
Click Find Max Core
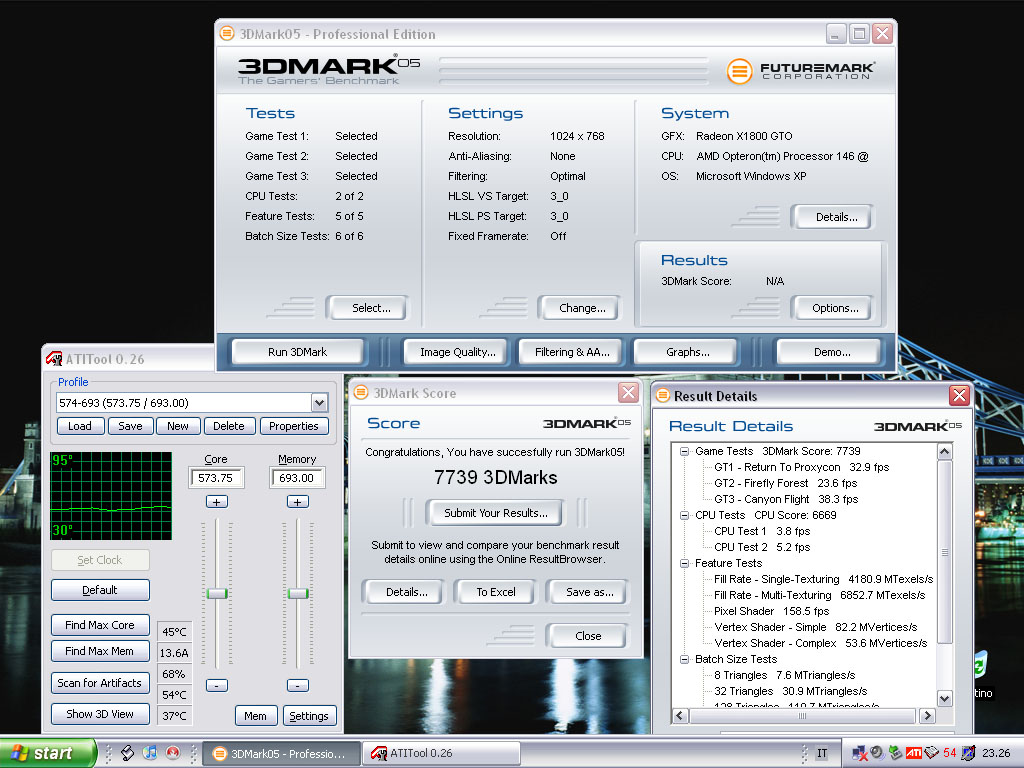click(x=100, y=625)
